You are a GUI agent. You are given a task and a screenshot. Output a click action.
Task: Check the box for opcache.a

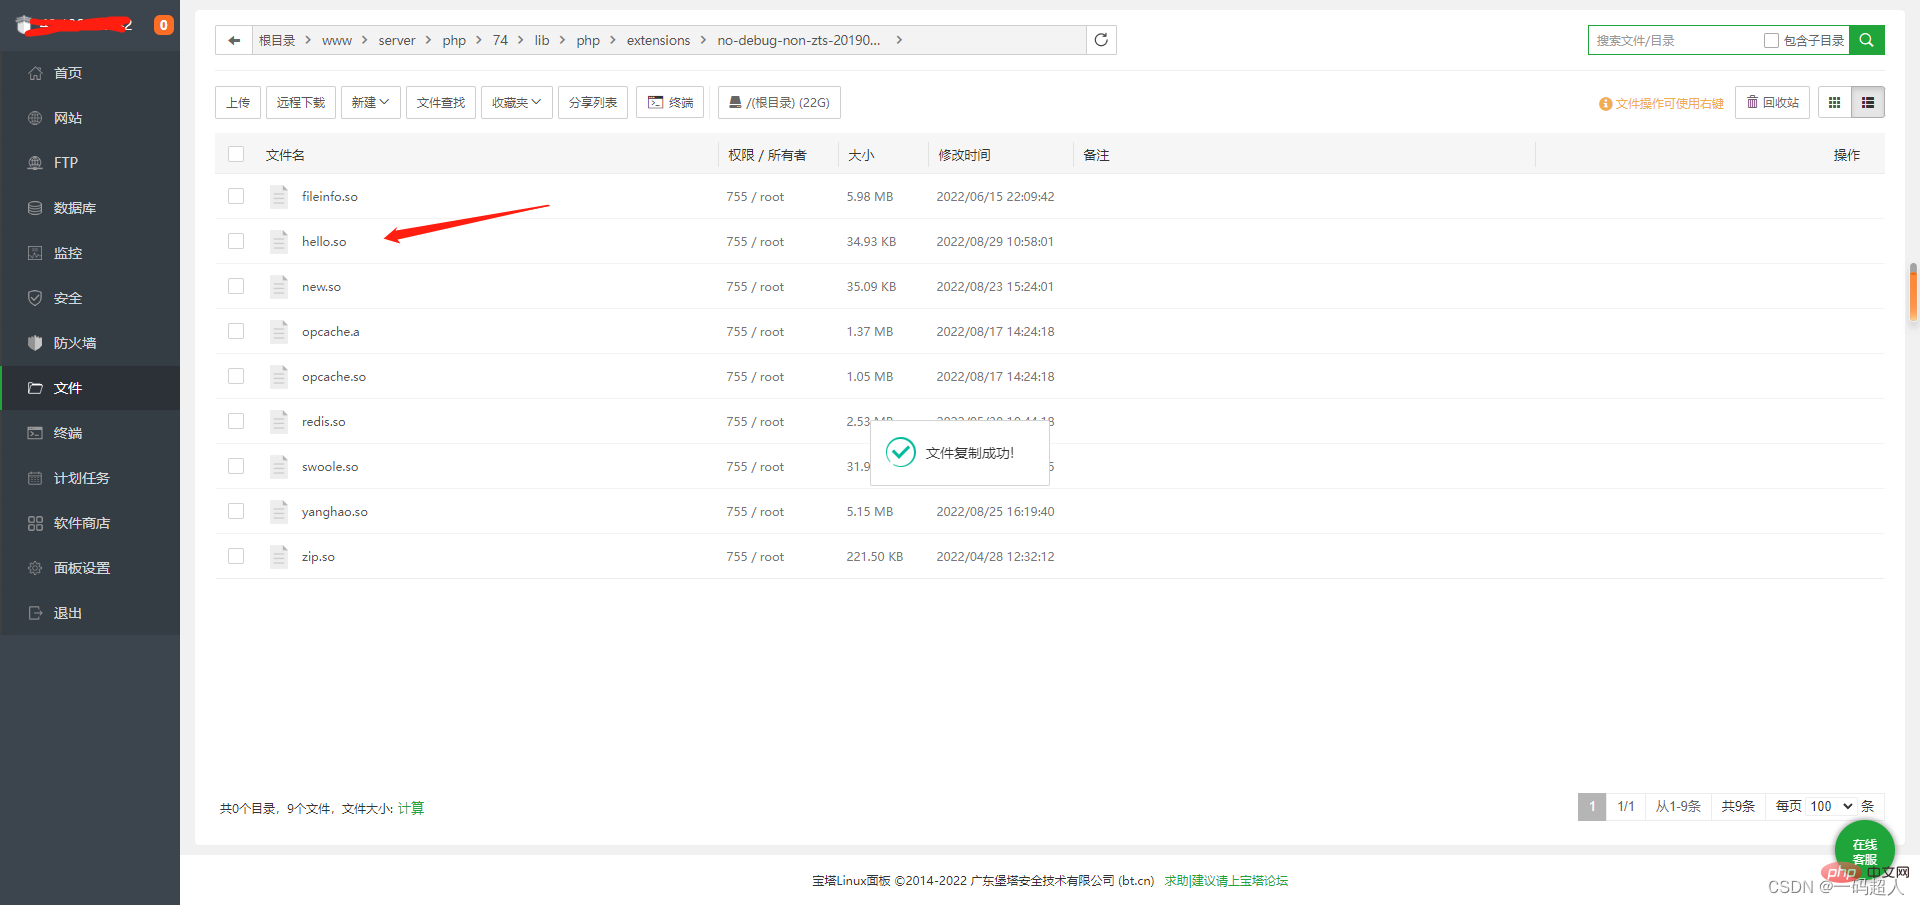(236, 331)
